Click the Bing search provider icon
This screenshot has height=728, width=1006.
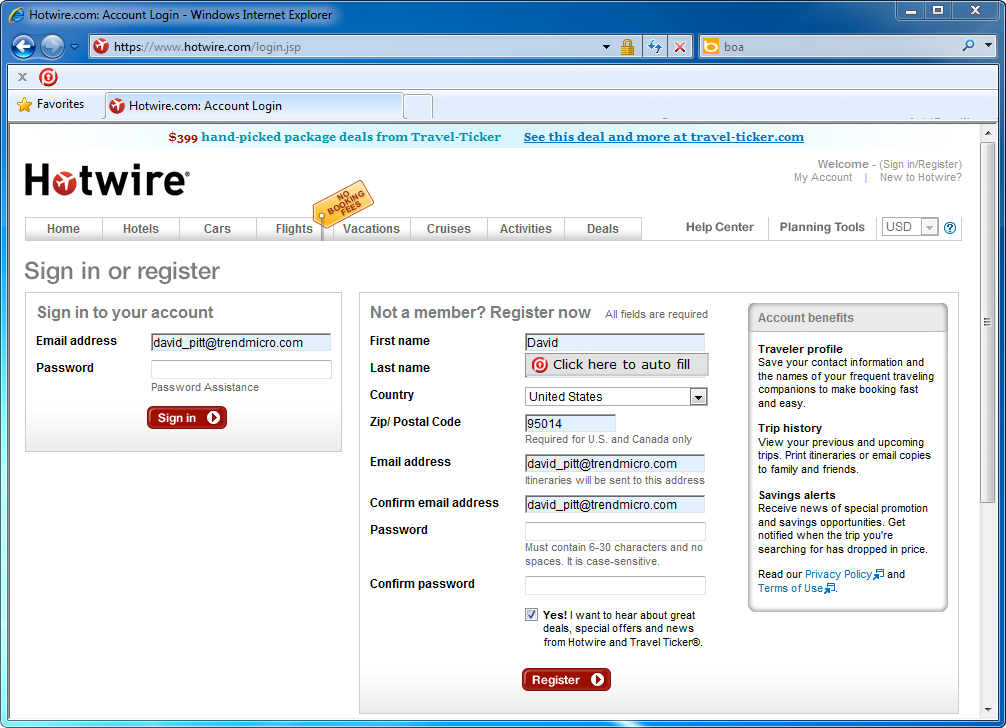coord(710,47)
